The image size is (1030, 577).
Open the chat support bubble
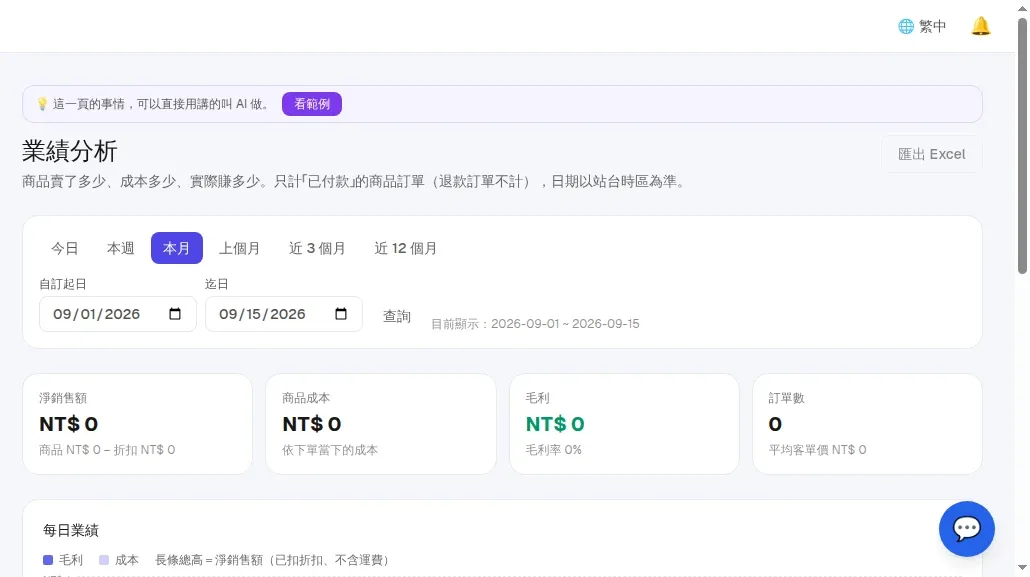[x=966, y=529]
